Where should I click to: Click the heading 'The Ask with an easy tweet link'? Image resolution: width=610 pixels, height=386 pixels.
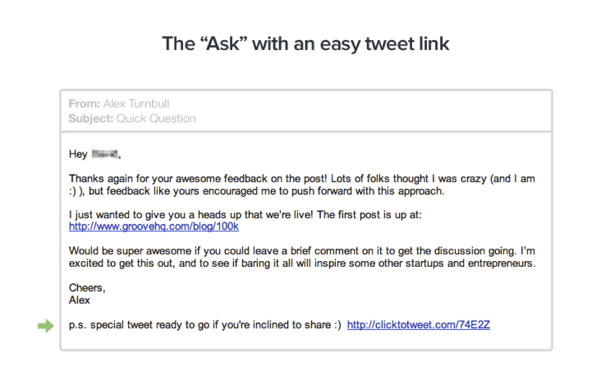pyautogui.click(x=305, y=44)
